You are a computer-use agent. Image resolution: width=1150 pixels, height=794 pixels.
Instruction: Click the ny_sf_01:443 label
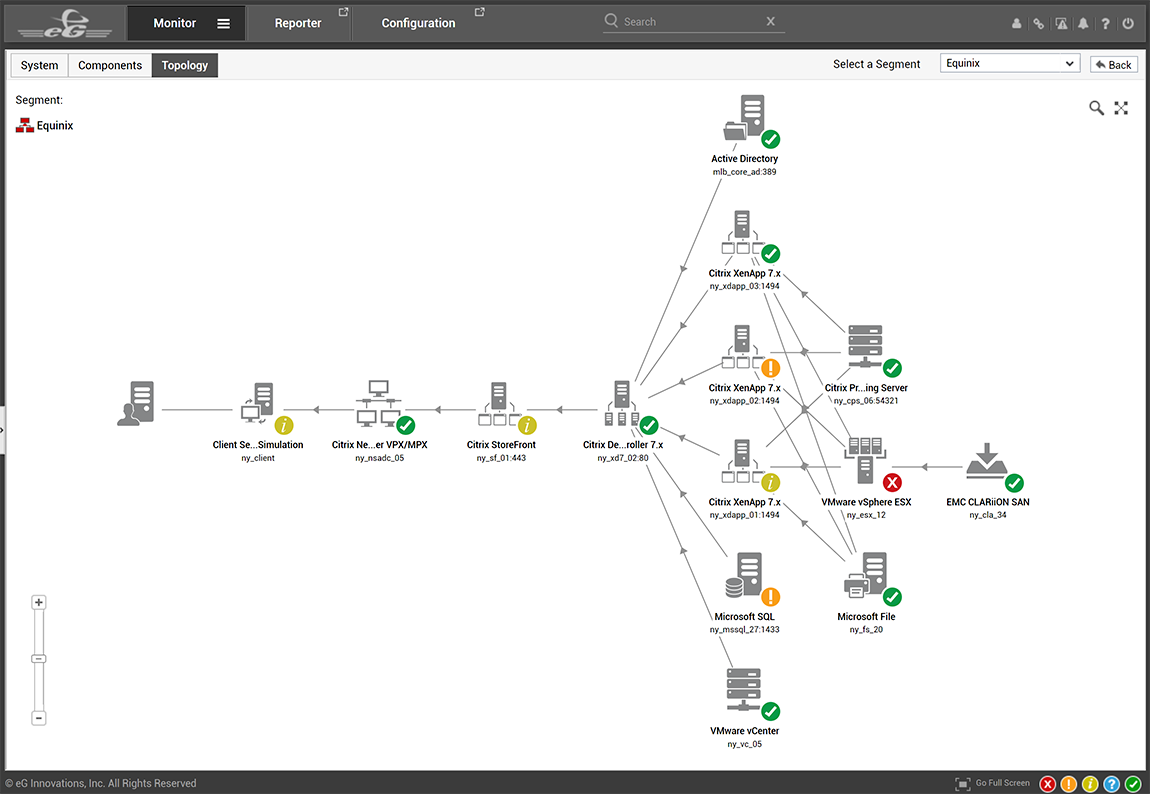coord(501,458)
